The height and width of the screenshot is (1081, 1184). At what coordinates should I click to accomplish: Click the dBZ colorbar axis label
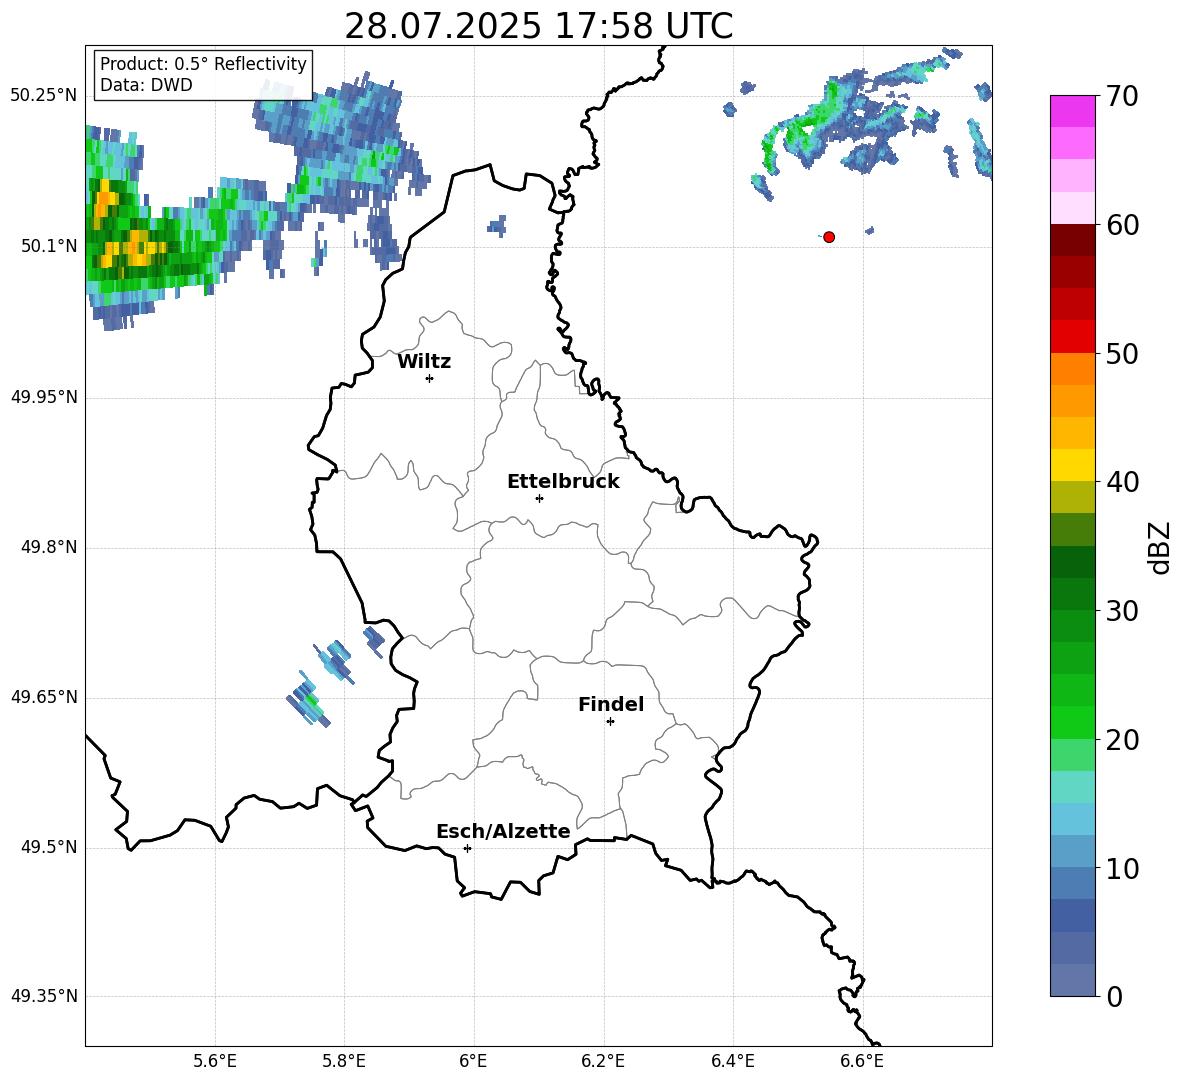pos(1158,547)
